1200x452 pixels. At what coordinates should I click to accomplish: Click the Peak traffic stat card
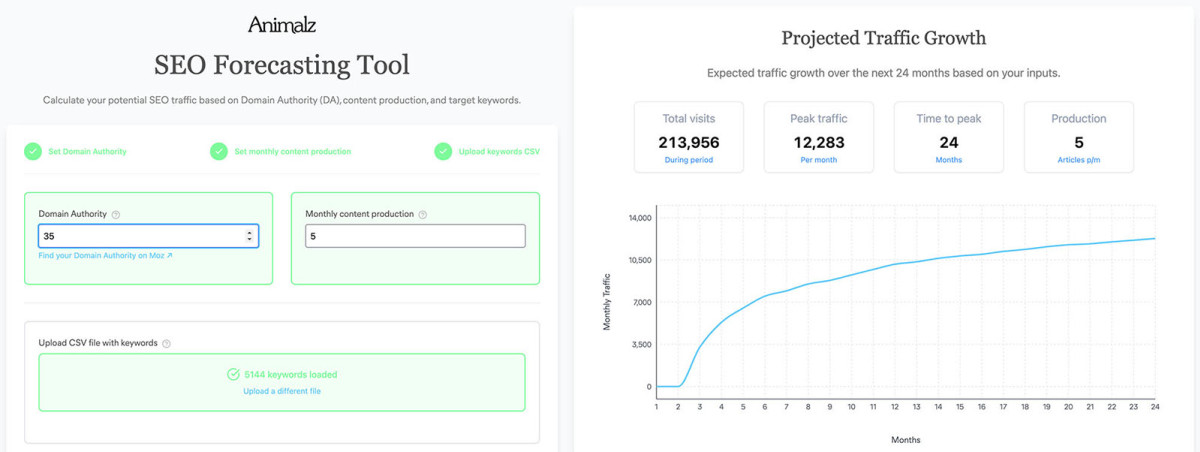818,136
